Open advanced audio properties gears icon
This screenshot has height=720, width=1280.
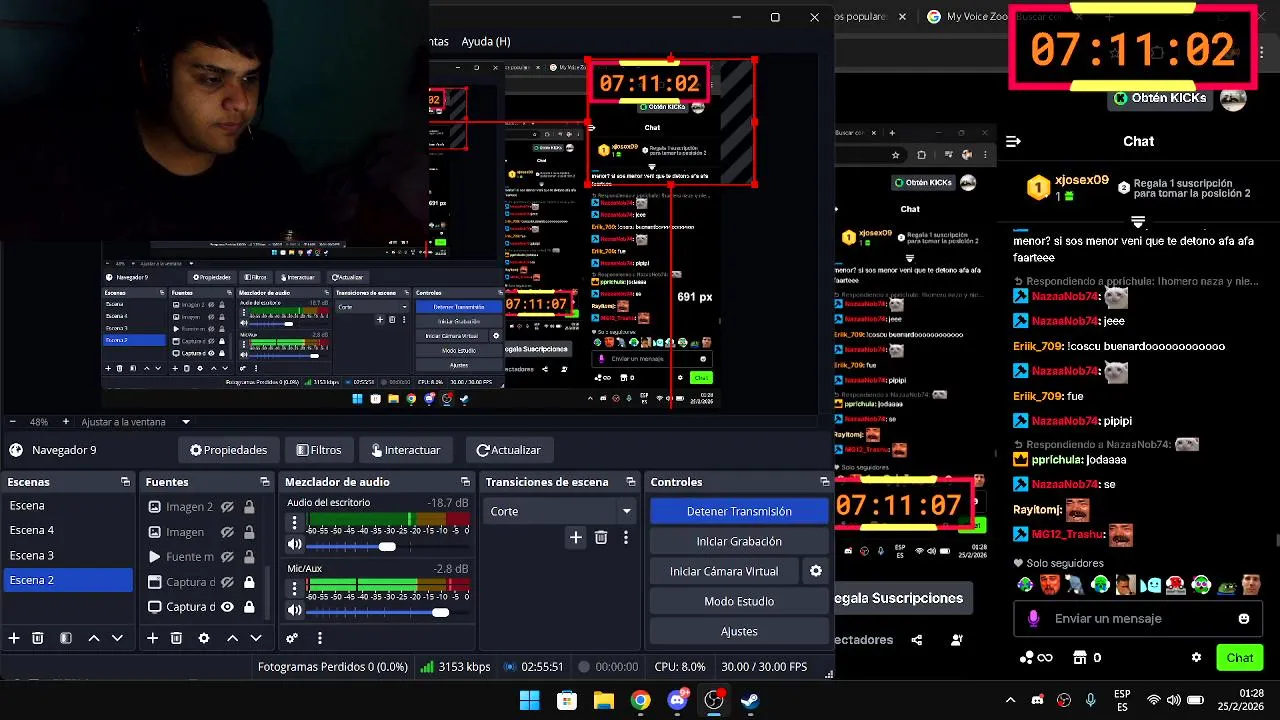292,638
